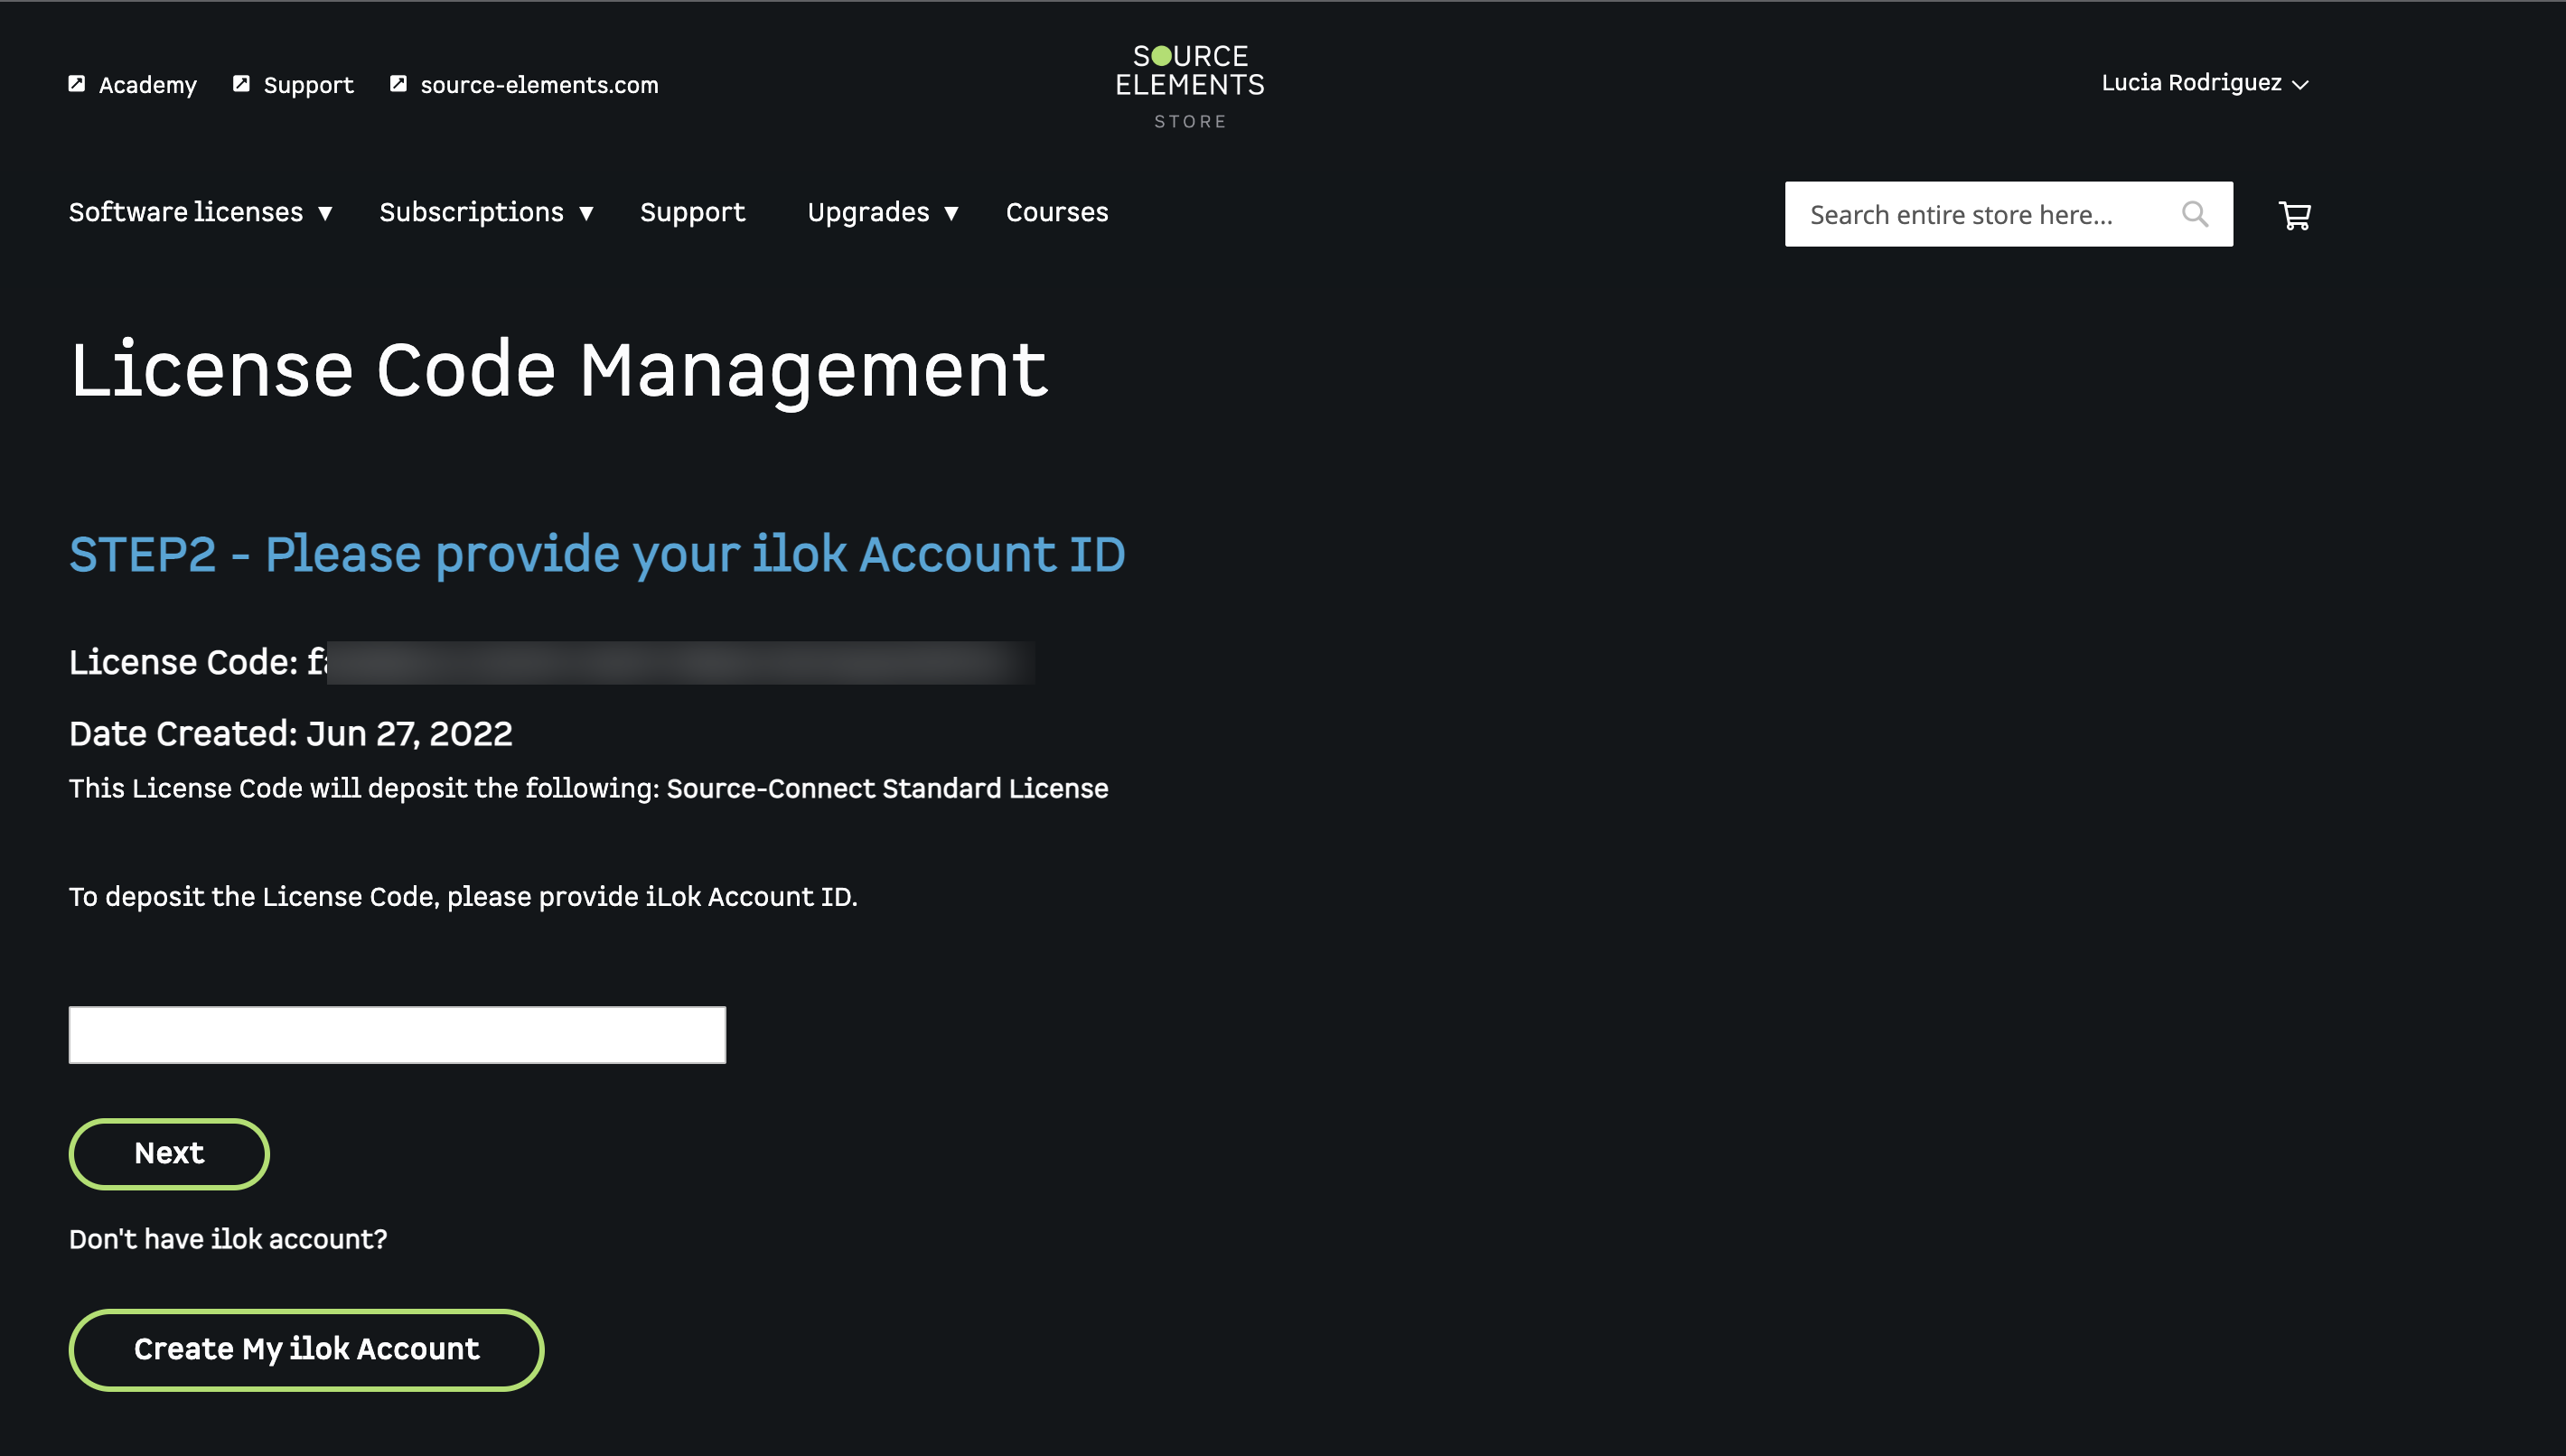Expand the Upgrades dropdown arrow
This screenshot has height=1456, width=2566.
pyautogui.click(x=951, y=213)
